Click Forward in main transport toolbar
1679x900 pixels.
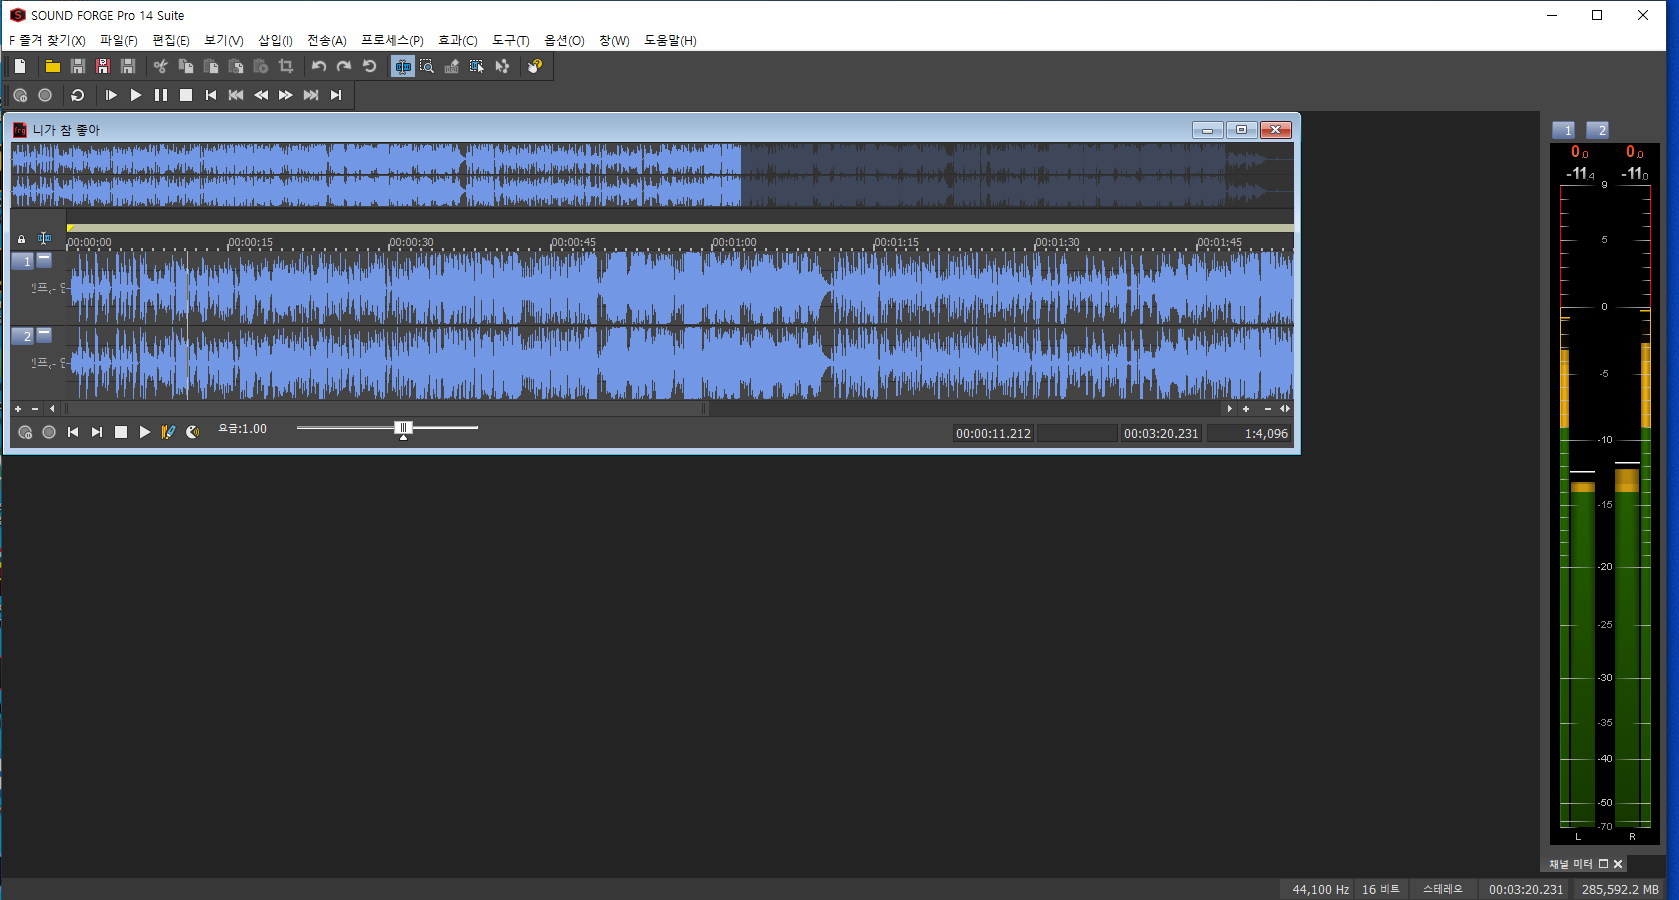[x=286, y=95]
